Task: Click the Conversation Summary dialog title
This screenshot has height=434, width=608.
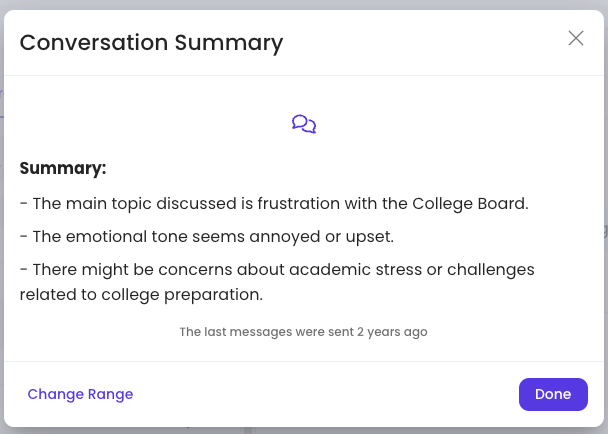Action: pos(152,43)
